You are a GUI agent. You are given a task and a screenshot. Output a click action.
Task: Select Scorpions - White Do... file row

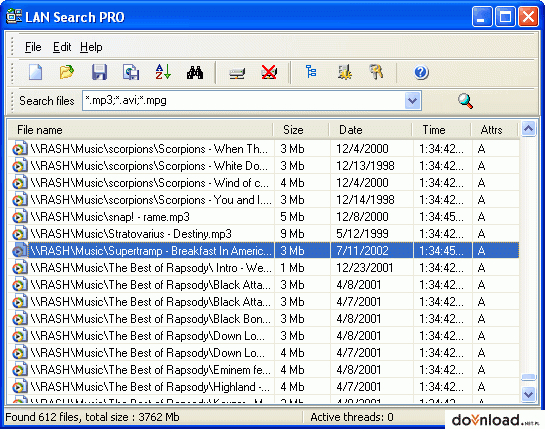[263, 166]
